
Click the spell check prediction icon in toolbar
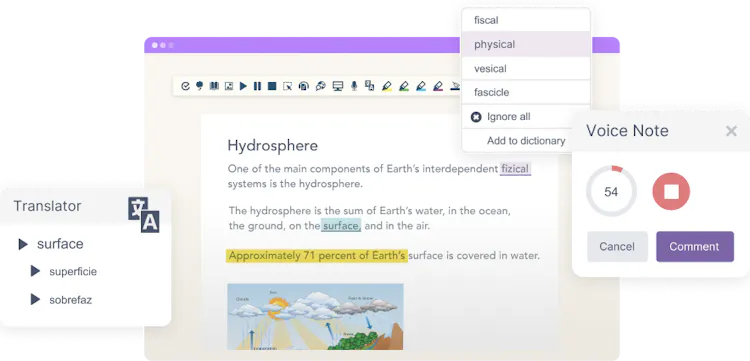[x=186, y=86]
